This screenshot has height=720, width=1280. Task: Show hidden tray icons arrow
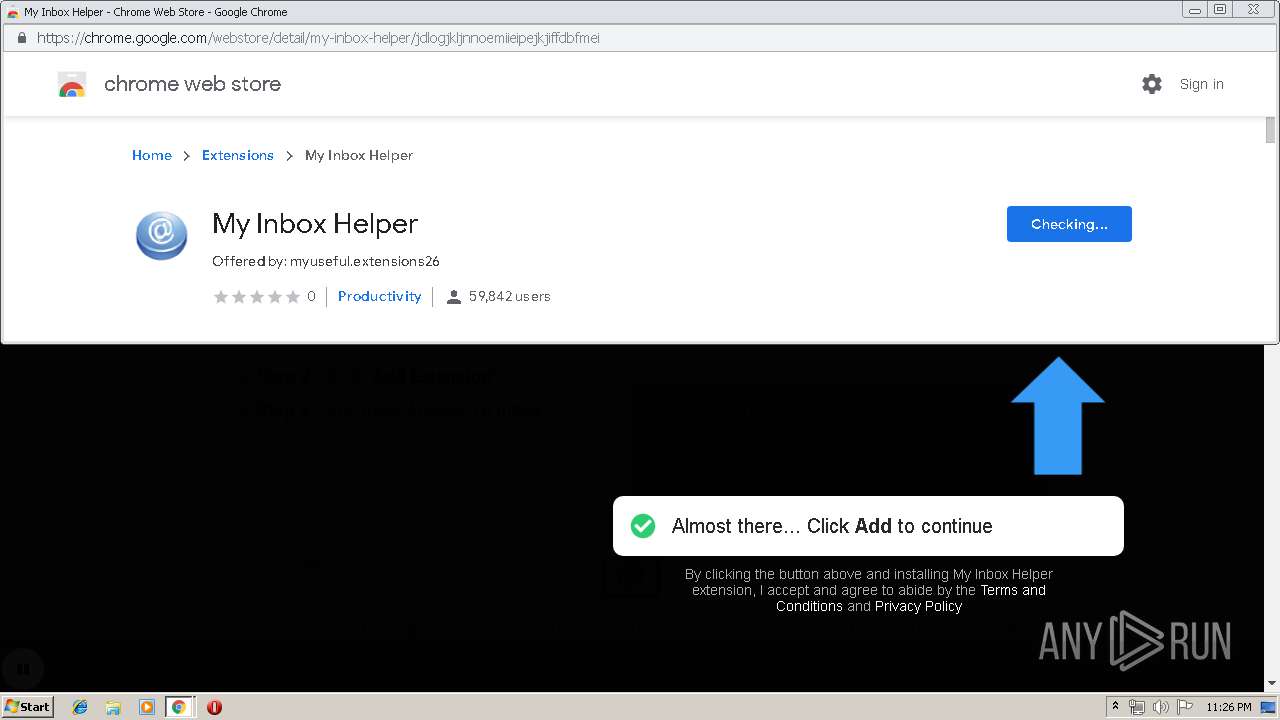[x=1115, y=707]
